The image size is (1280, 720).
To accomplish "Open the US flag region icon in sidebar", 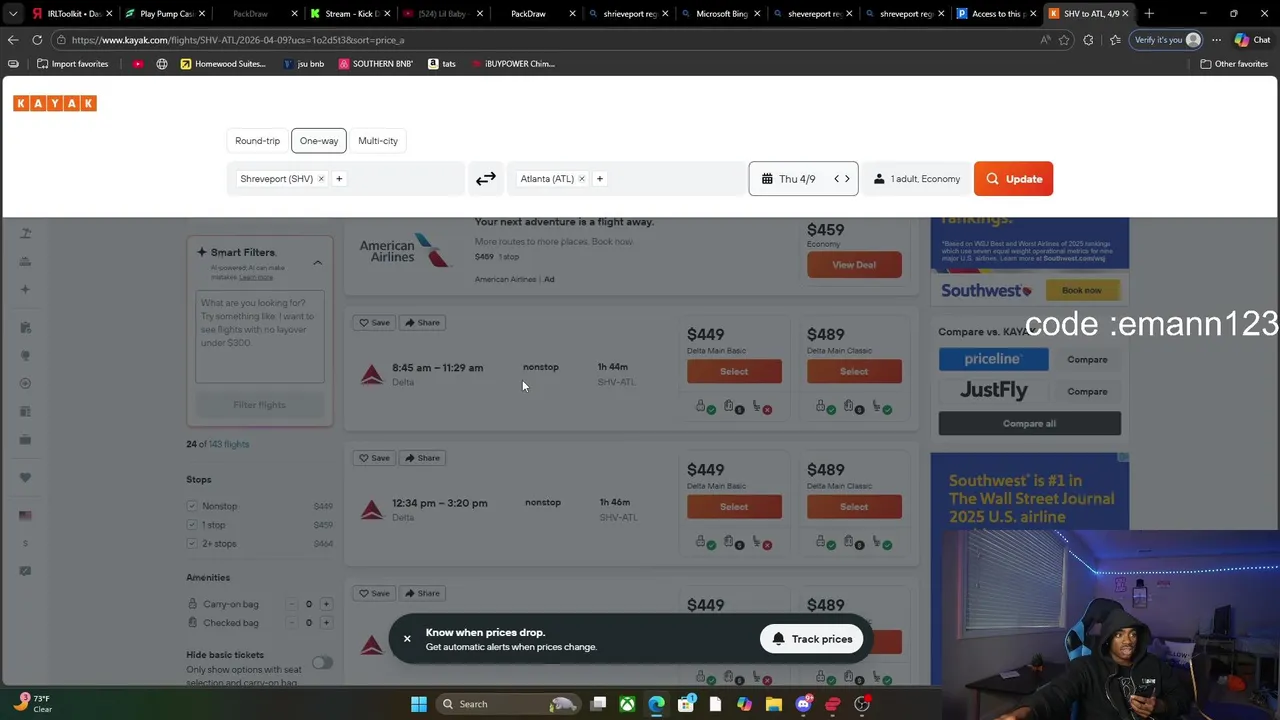I will pos(25,516).
